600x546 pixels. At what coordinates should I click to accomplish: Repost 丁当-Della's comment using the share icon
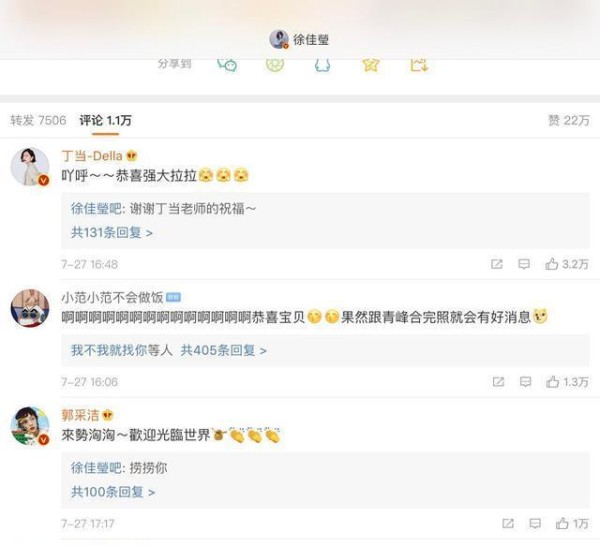(x=497, y=264)
